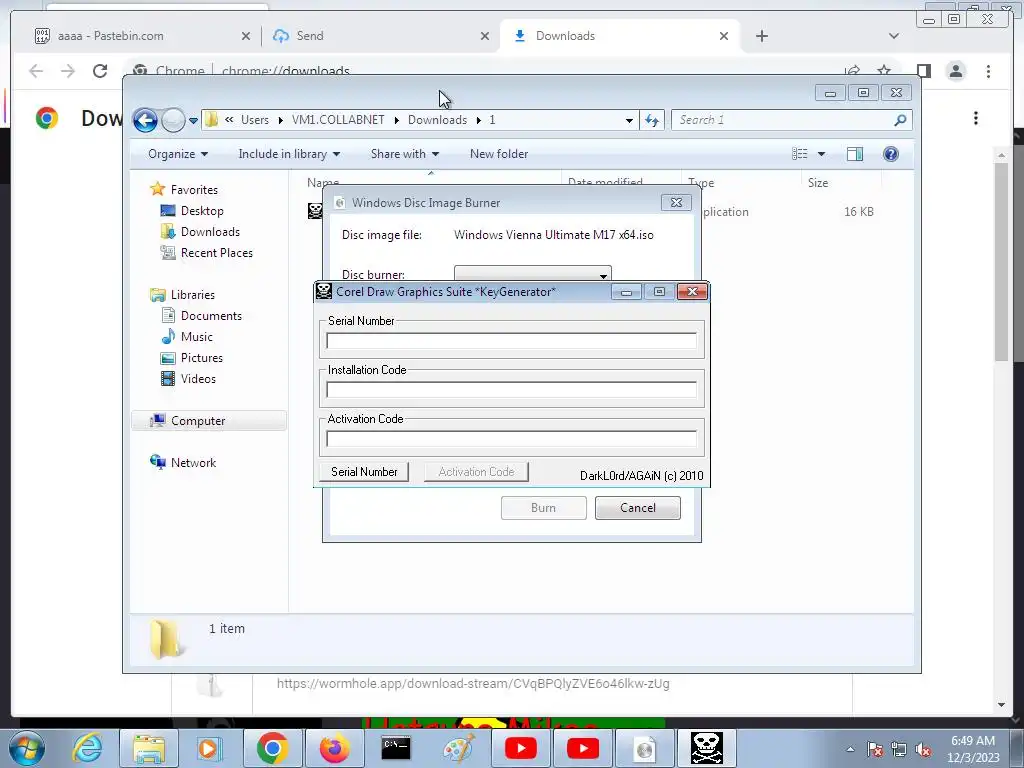Click the refresh button next to address bar
Image resolution: width=1024 pixels, height=768 pixels.
point(652,120)
